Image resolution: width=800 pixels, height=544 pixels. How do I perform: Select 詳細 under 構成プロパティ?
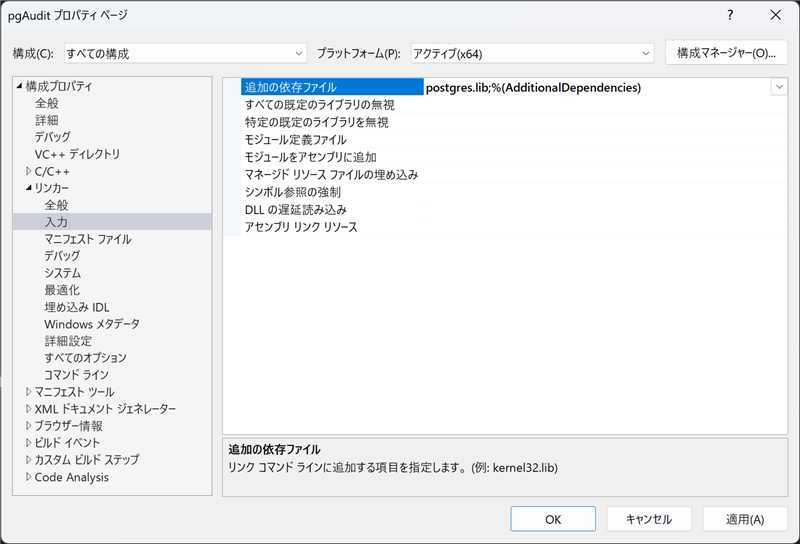tap(47, 120)
